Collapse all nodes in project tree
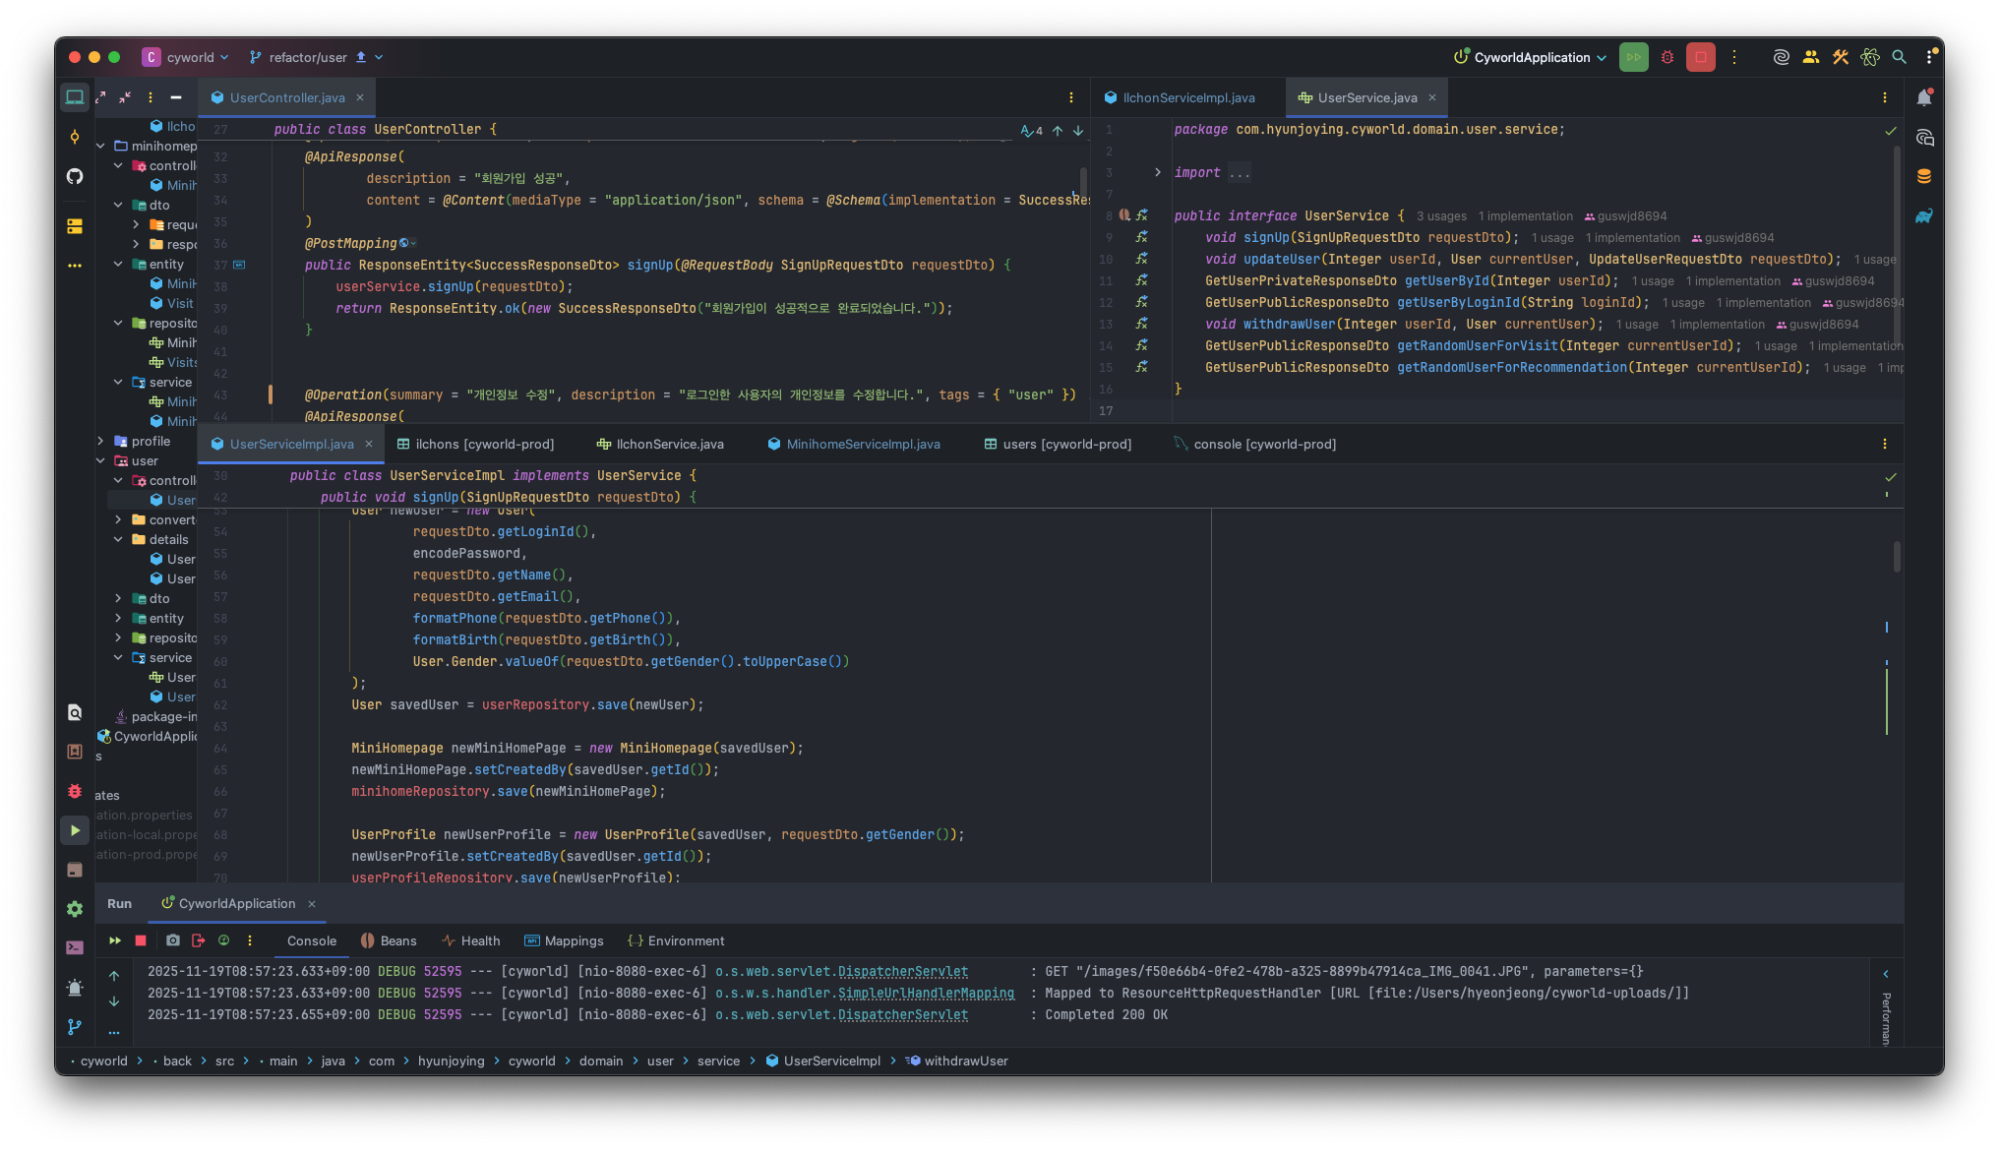Image resolution: width=1999 pixels, height=1149 pixels. (x=125, y=97)
